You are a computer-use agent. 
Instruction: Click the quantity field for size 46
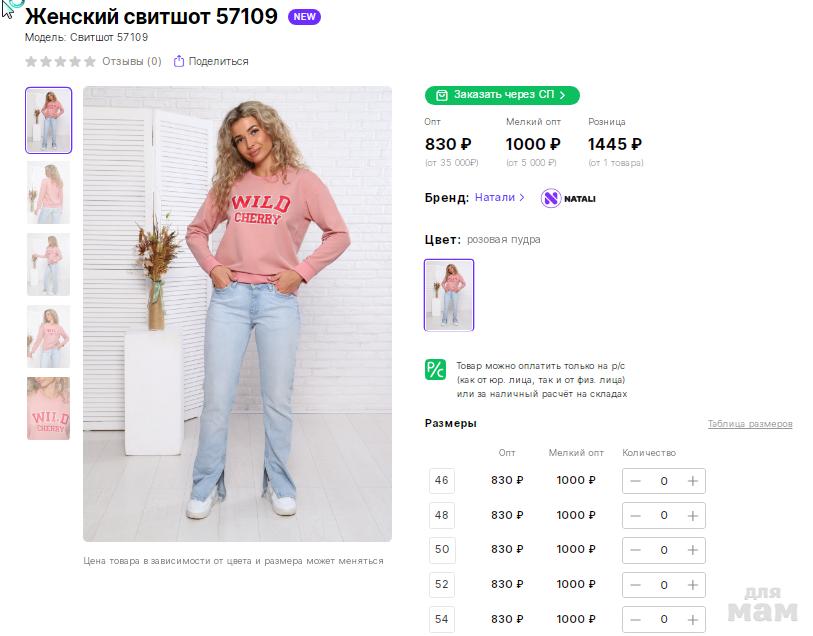(x=664, y=481)
